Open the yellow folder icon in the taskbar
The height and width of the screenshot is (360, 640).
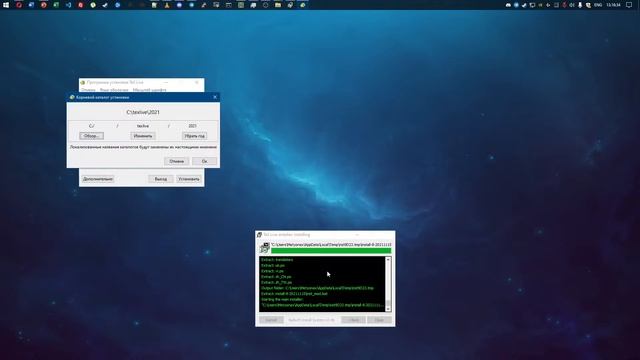[278, 5]
